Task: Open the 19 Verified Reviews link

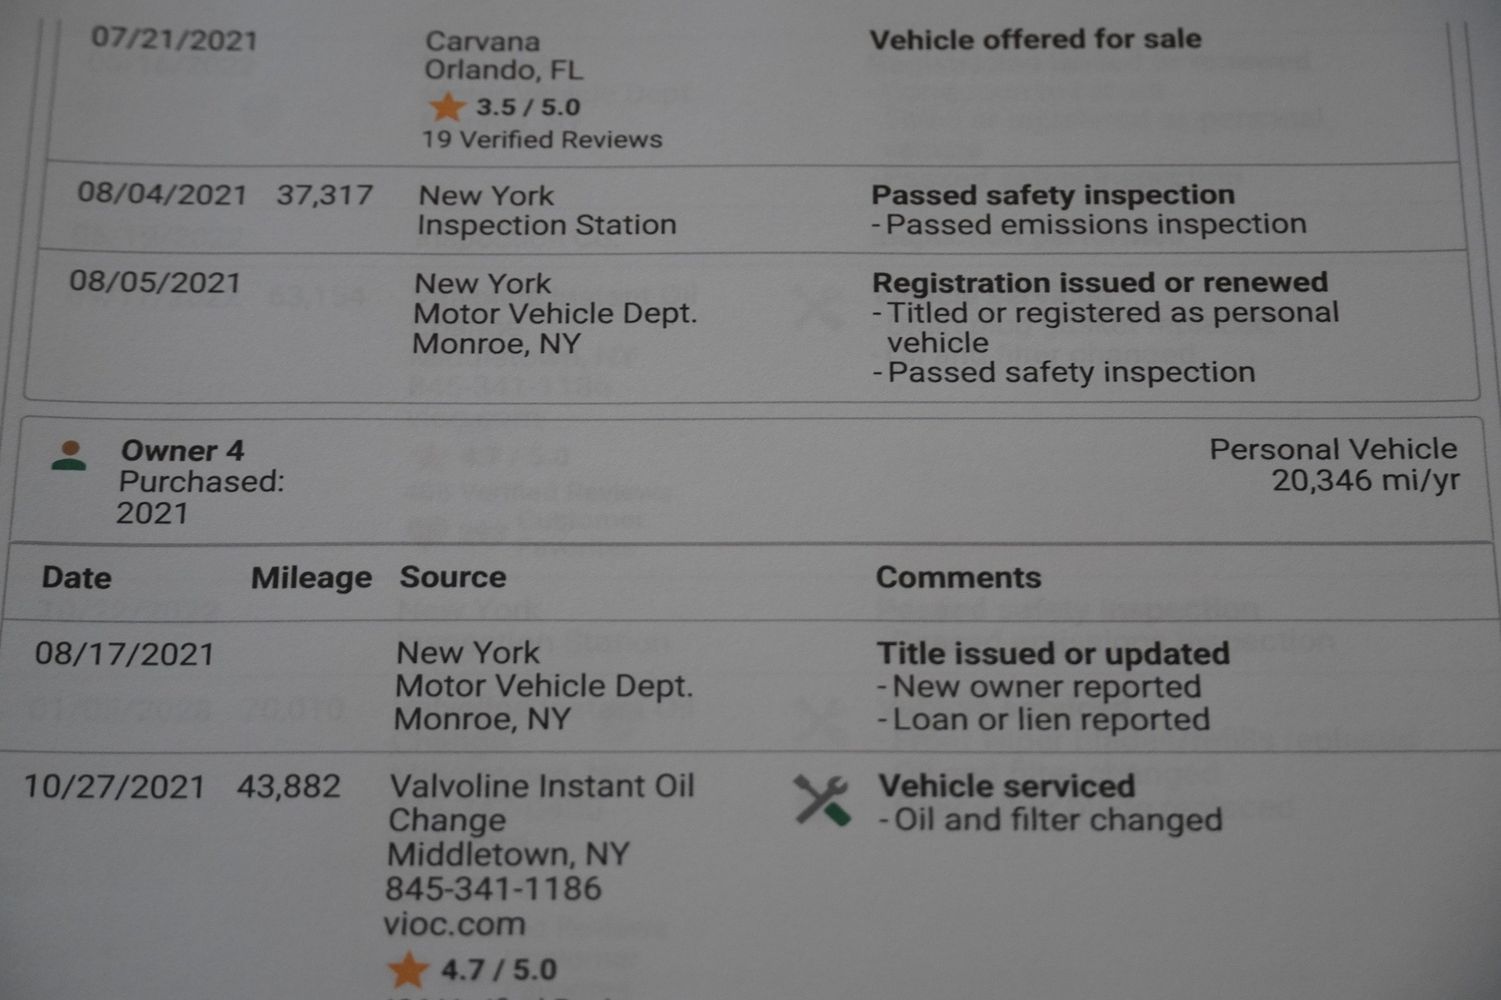Action: [541, 139]
